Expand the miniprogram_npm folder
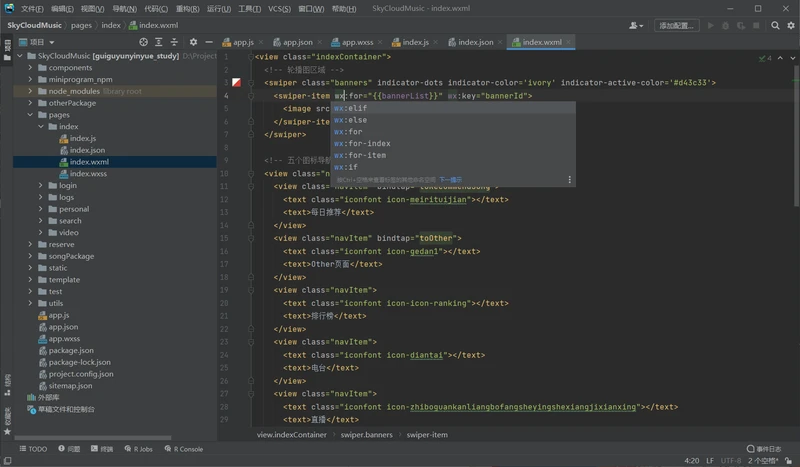The width and height of the screenshot is (800, 467). 30,79
